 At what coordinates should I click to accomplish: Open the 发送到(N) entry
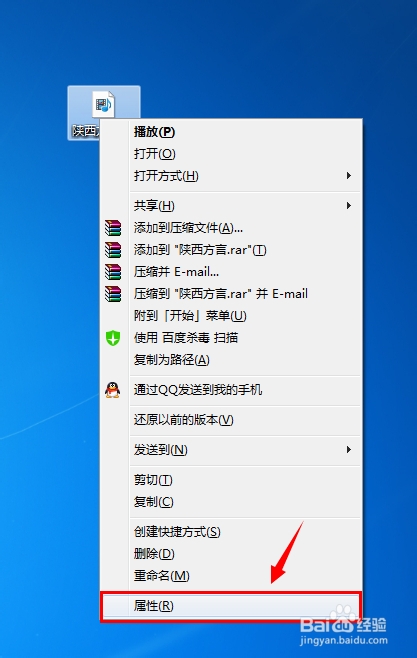tap(160, 450)
